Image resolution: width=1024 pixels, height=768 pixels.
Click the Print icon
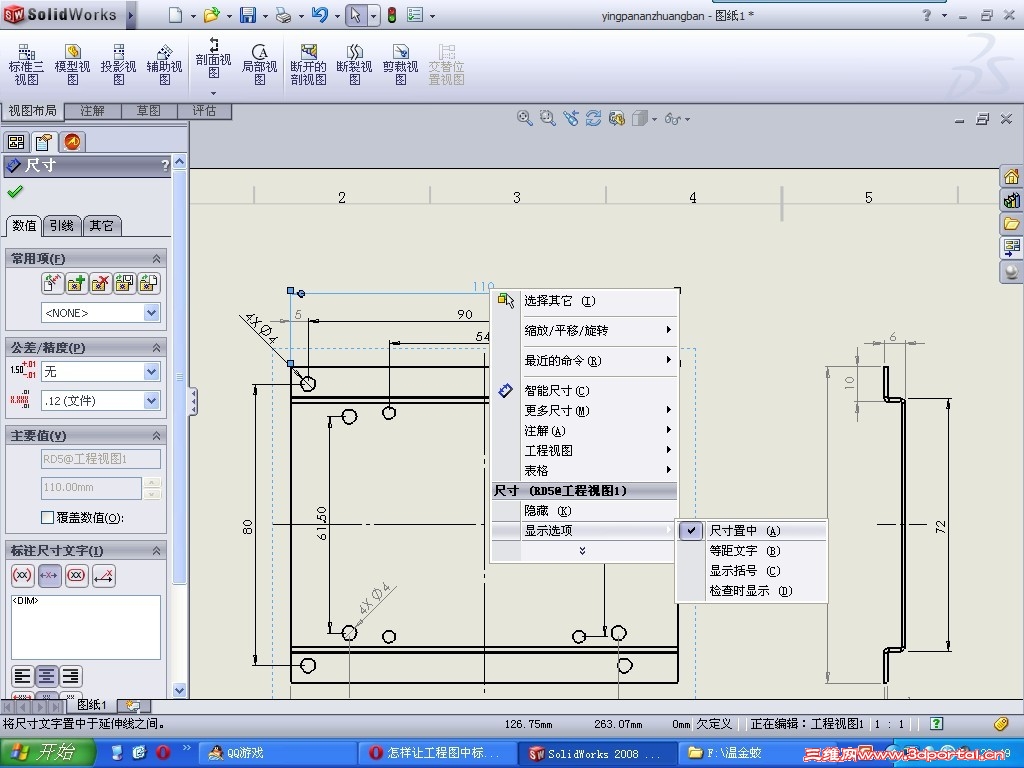283,15
